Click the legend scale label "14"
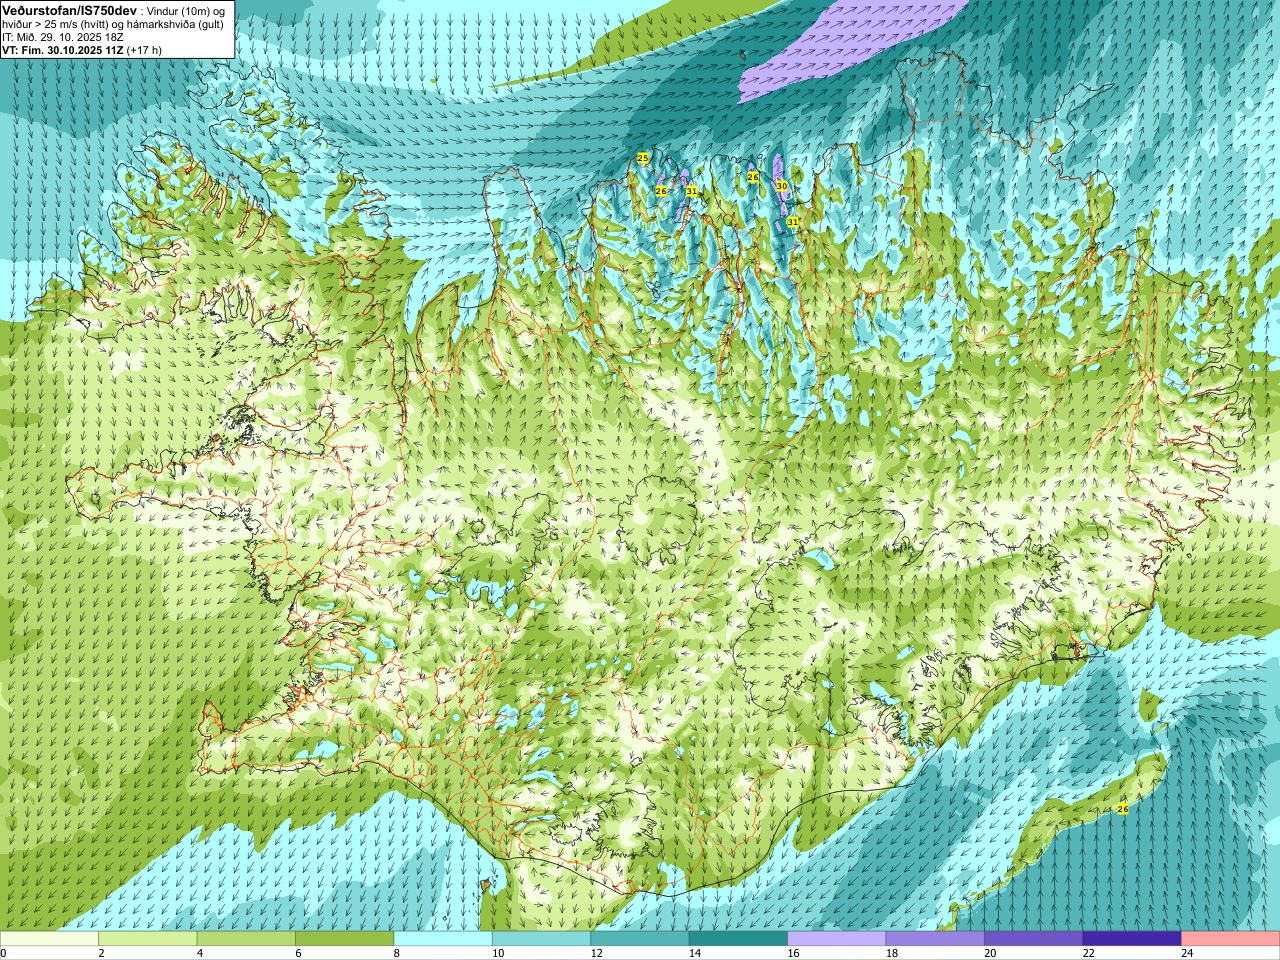1280x960 pixels. click(694, 953)
